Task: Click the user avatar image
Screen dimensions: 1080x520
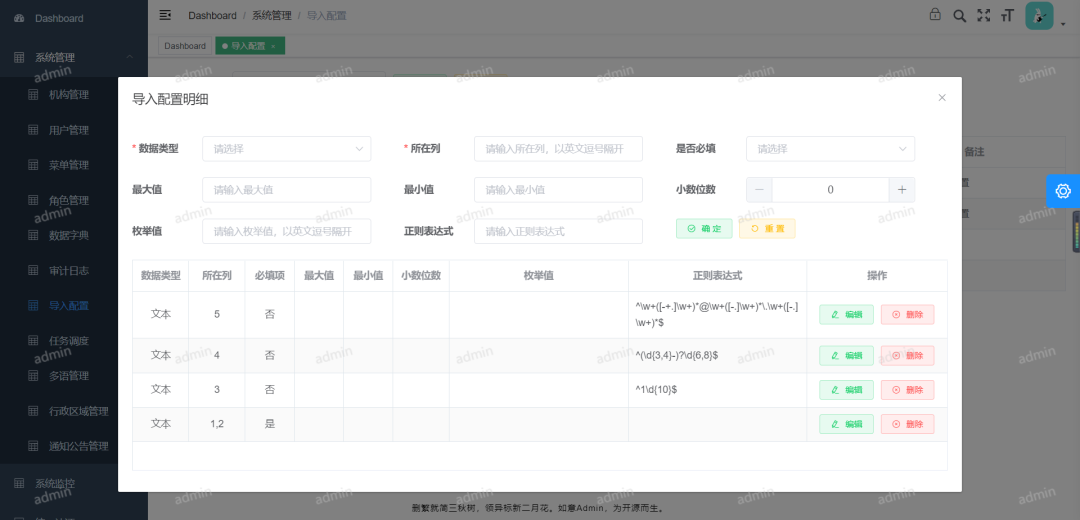Action: 1039,15
